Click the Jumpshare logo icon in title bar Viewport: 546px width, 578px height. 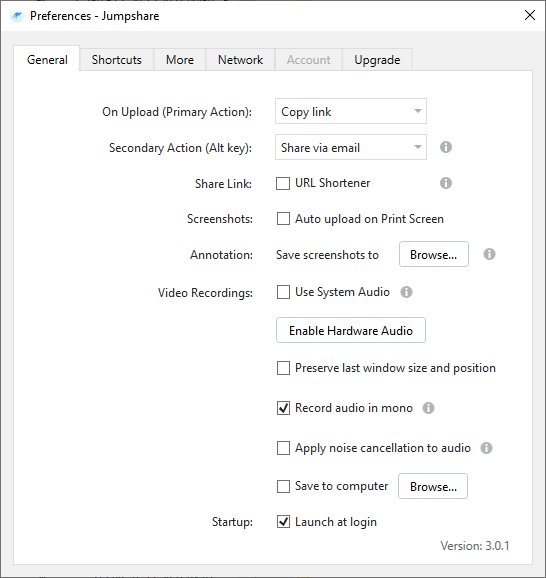coord(17,16)
